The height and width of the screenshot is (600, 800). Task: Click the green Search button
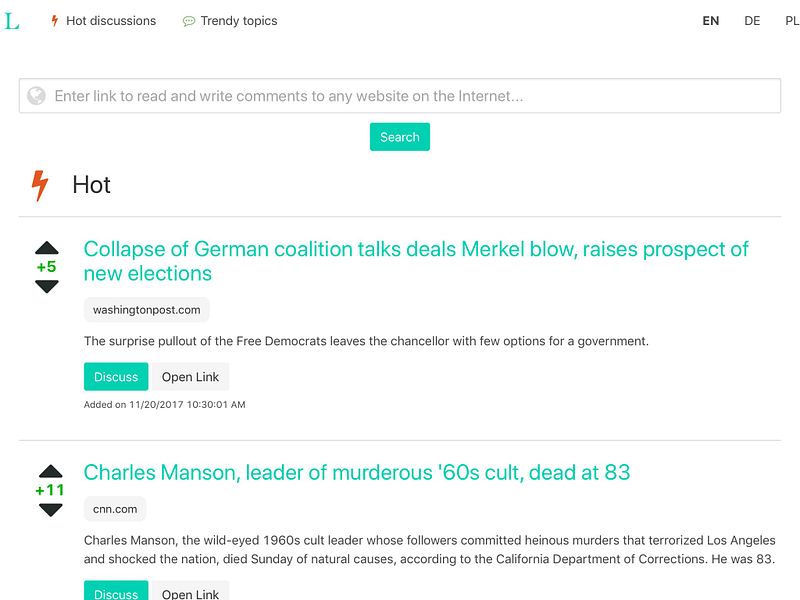click(400, 137)
